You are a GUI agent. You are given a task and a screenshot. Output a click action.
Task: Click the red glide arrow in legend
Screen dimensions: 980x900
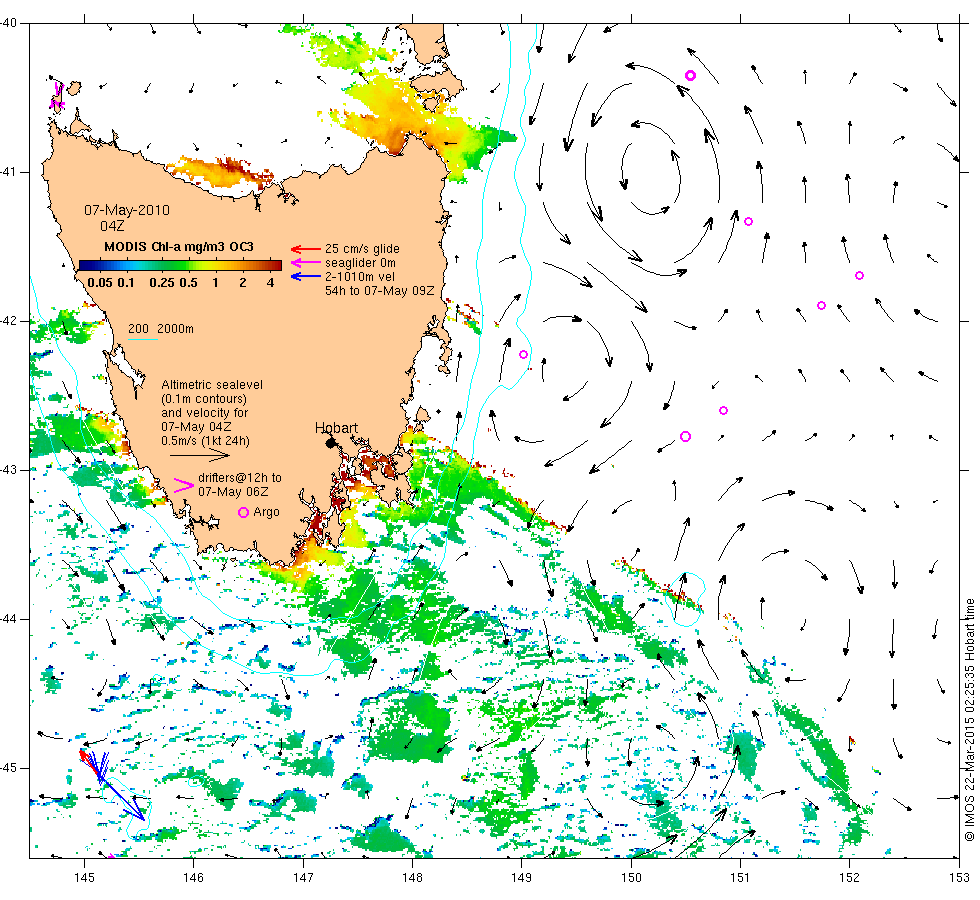click(306, 249)
